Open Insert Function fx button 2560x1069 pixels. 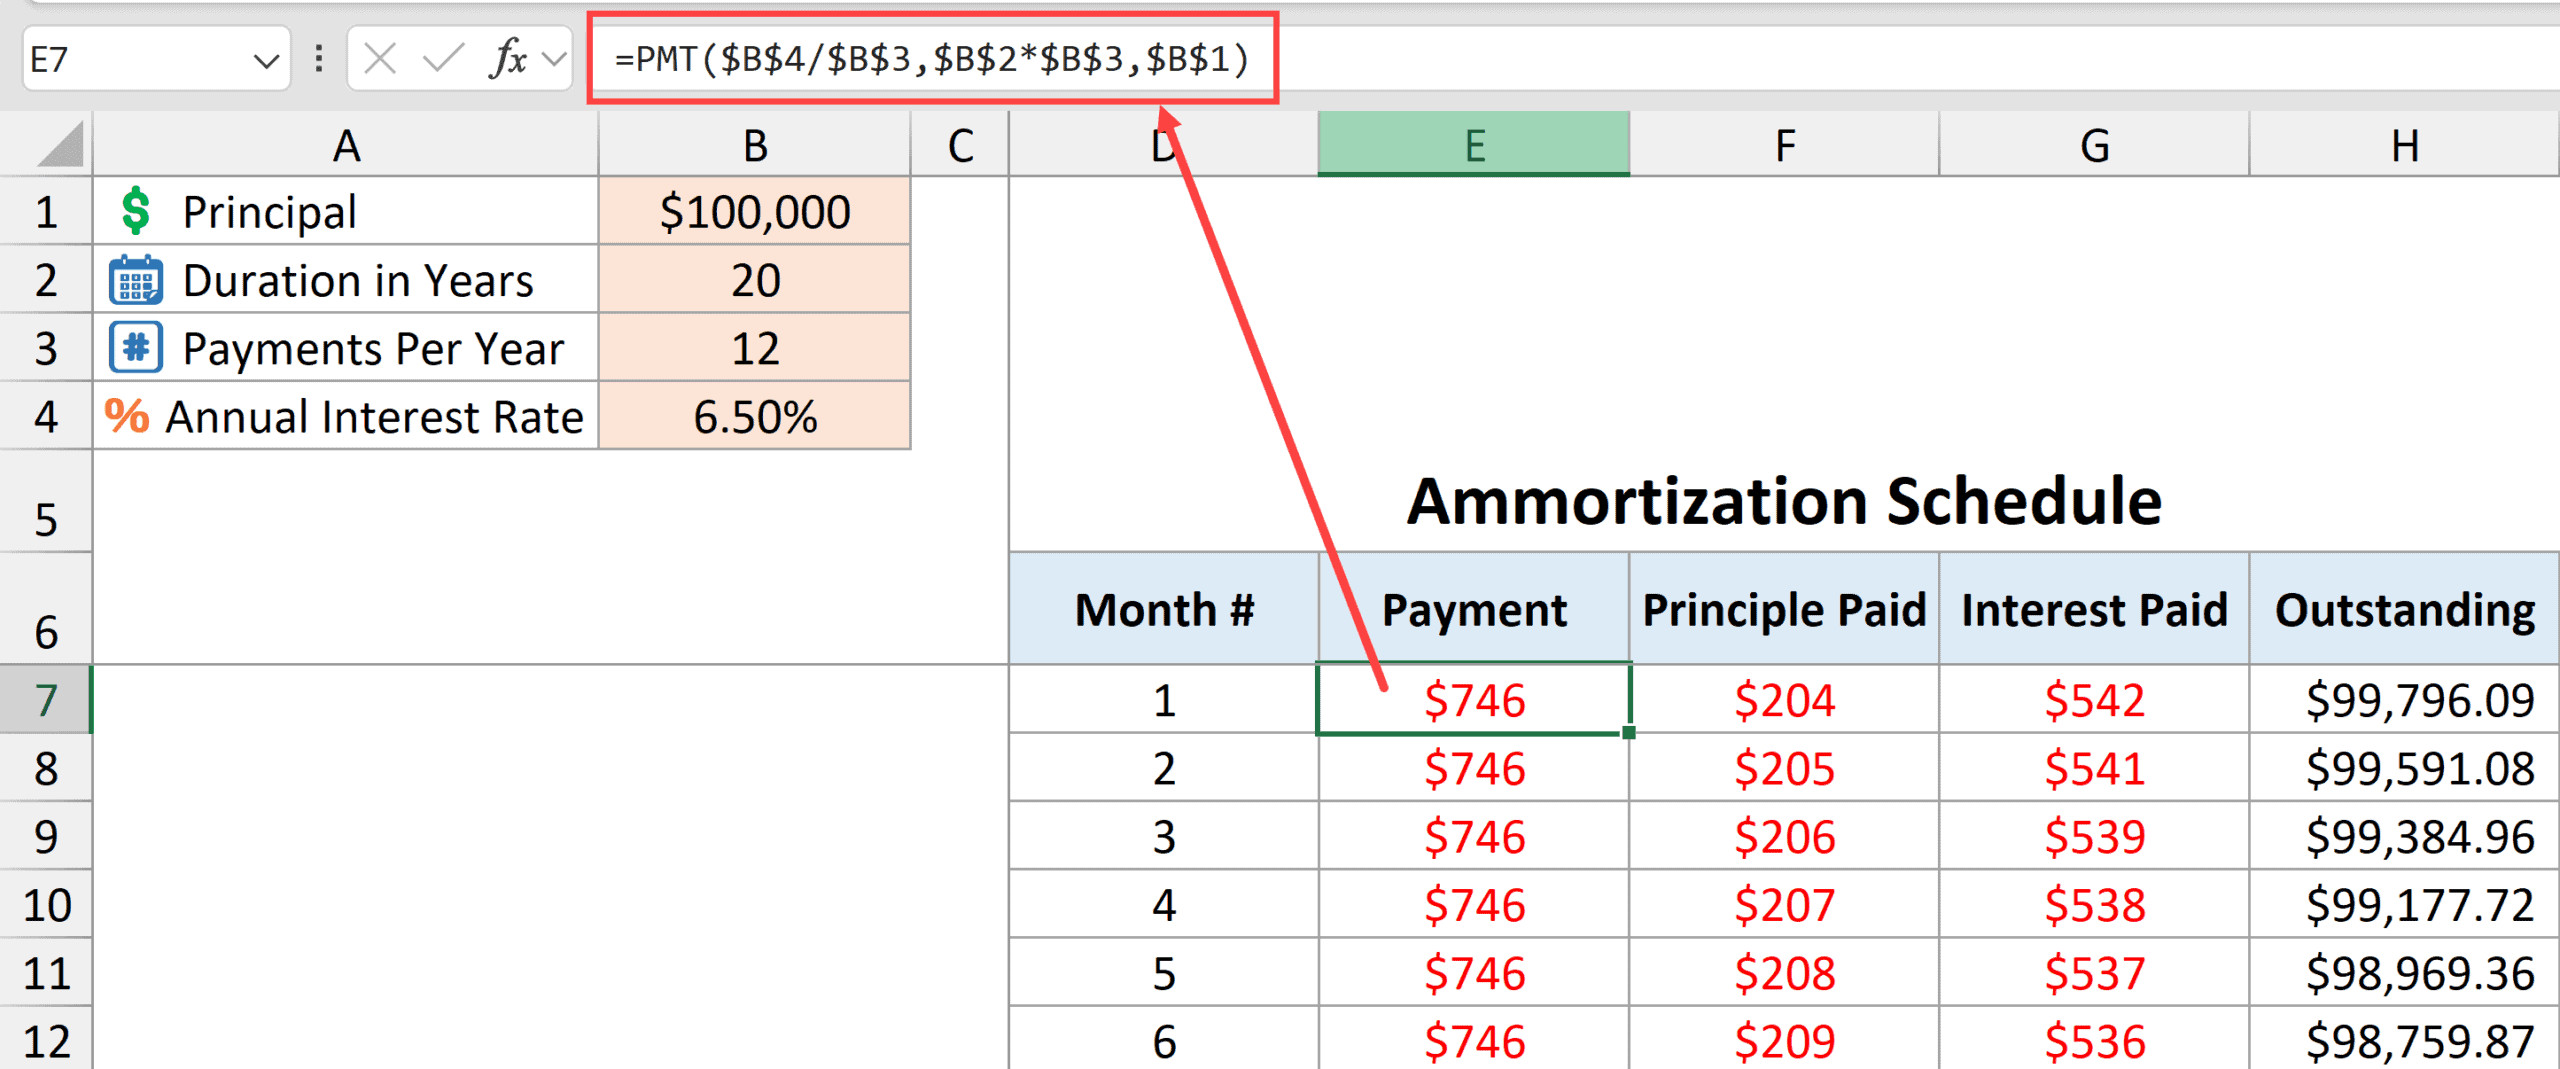pyautogui.click(x=508, y=59)
